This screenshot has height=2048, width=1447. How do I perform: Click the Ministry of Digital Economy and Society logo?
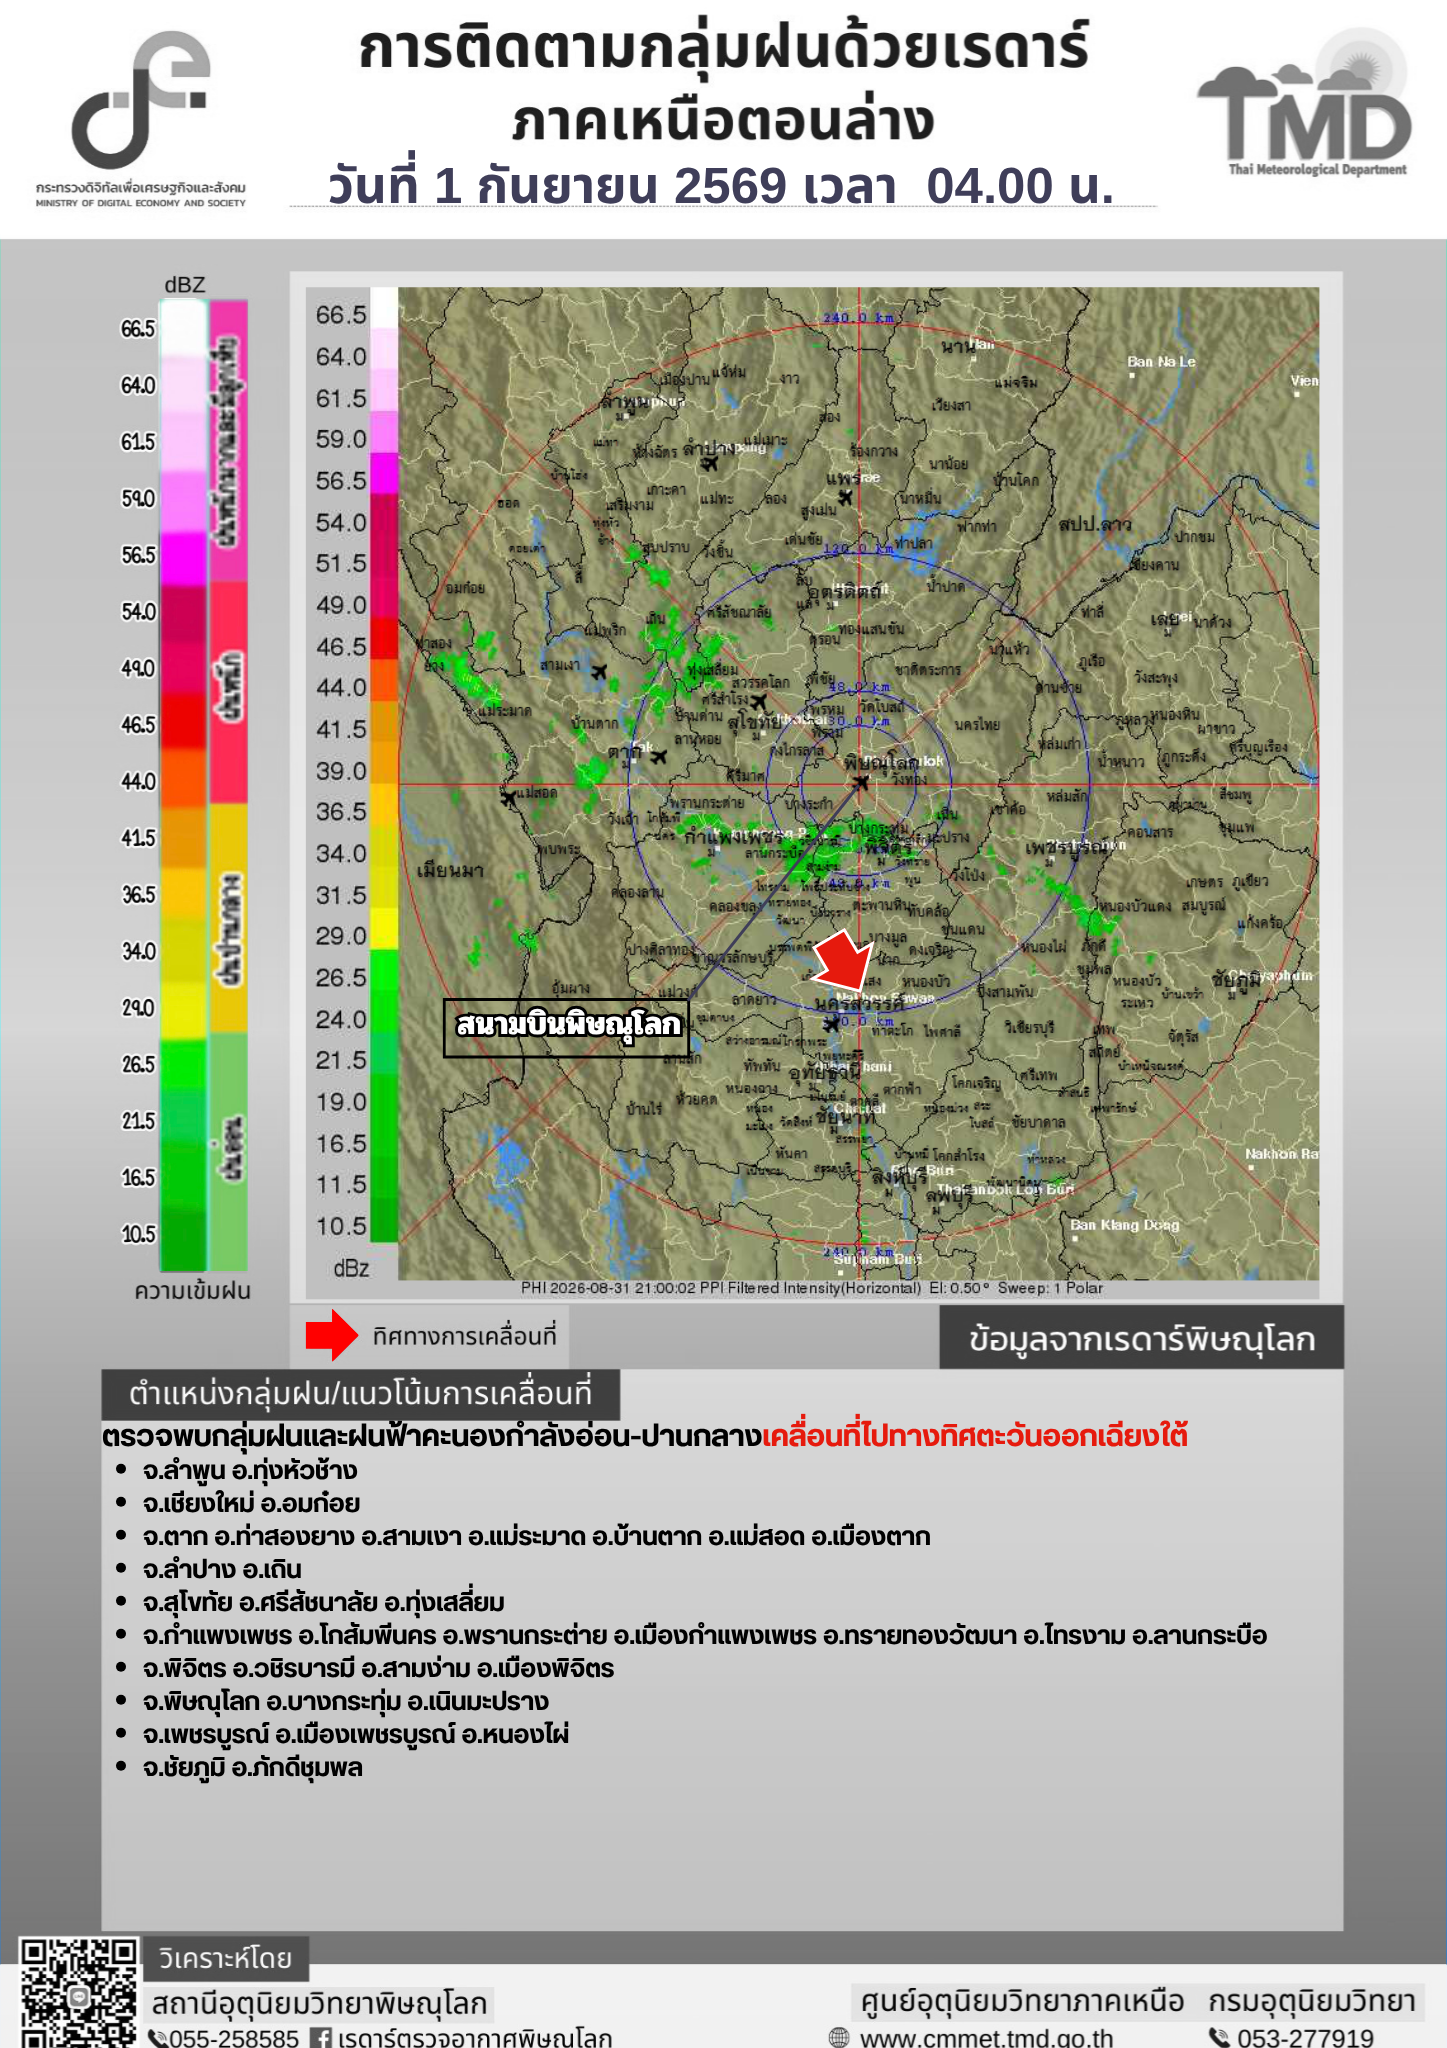pyautogui.click(x=141, y=118)
